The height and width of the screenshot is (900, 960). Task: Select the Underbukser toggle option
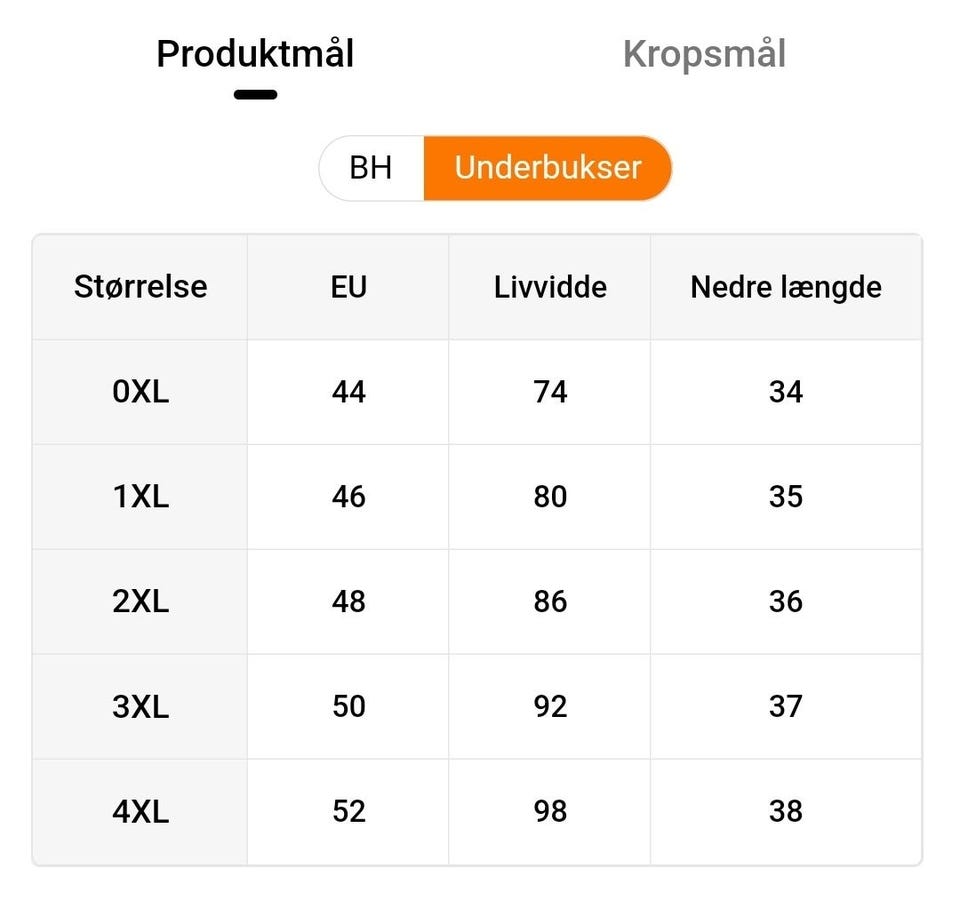[x=547, y=167]
